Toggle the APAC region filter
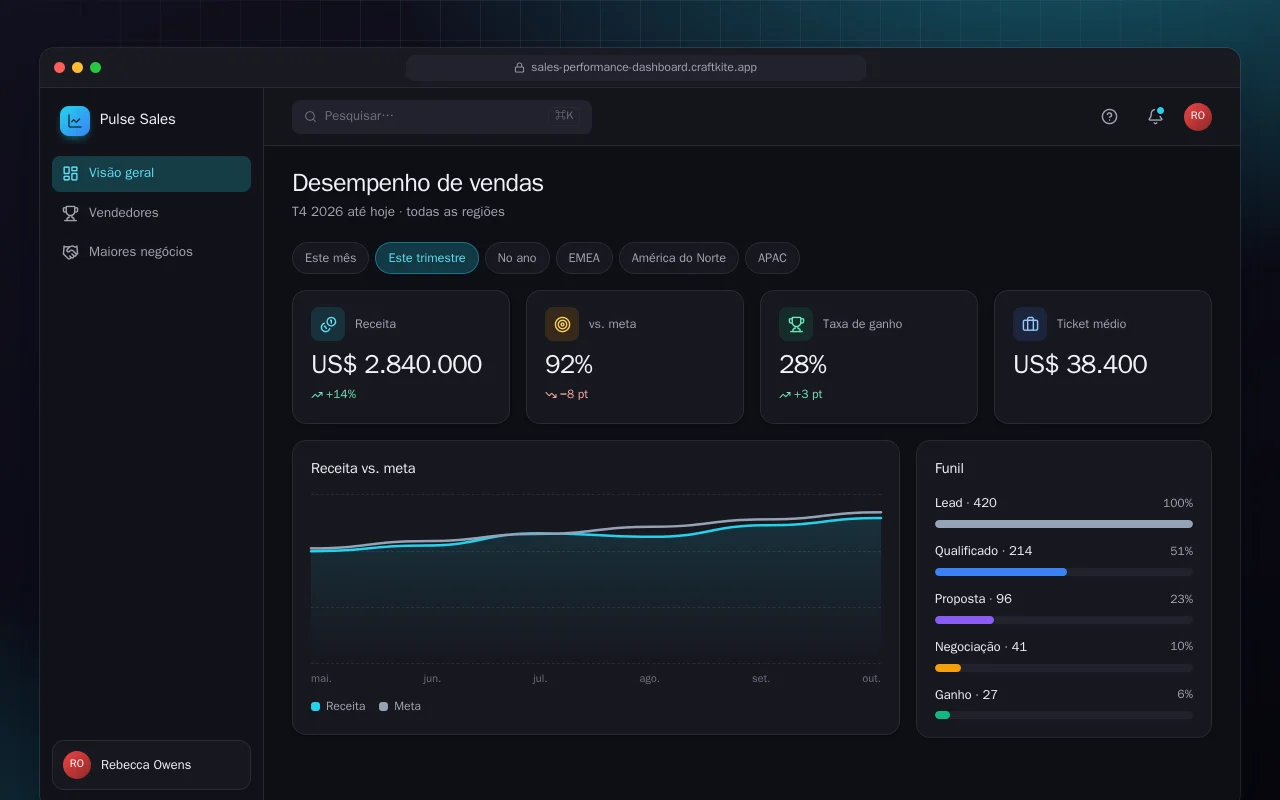This screenshot has height=800, width=1280. tap(772, 258)
